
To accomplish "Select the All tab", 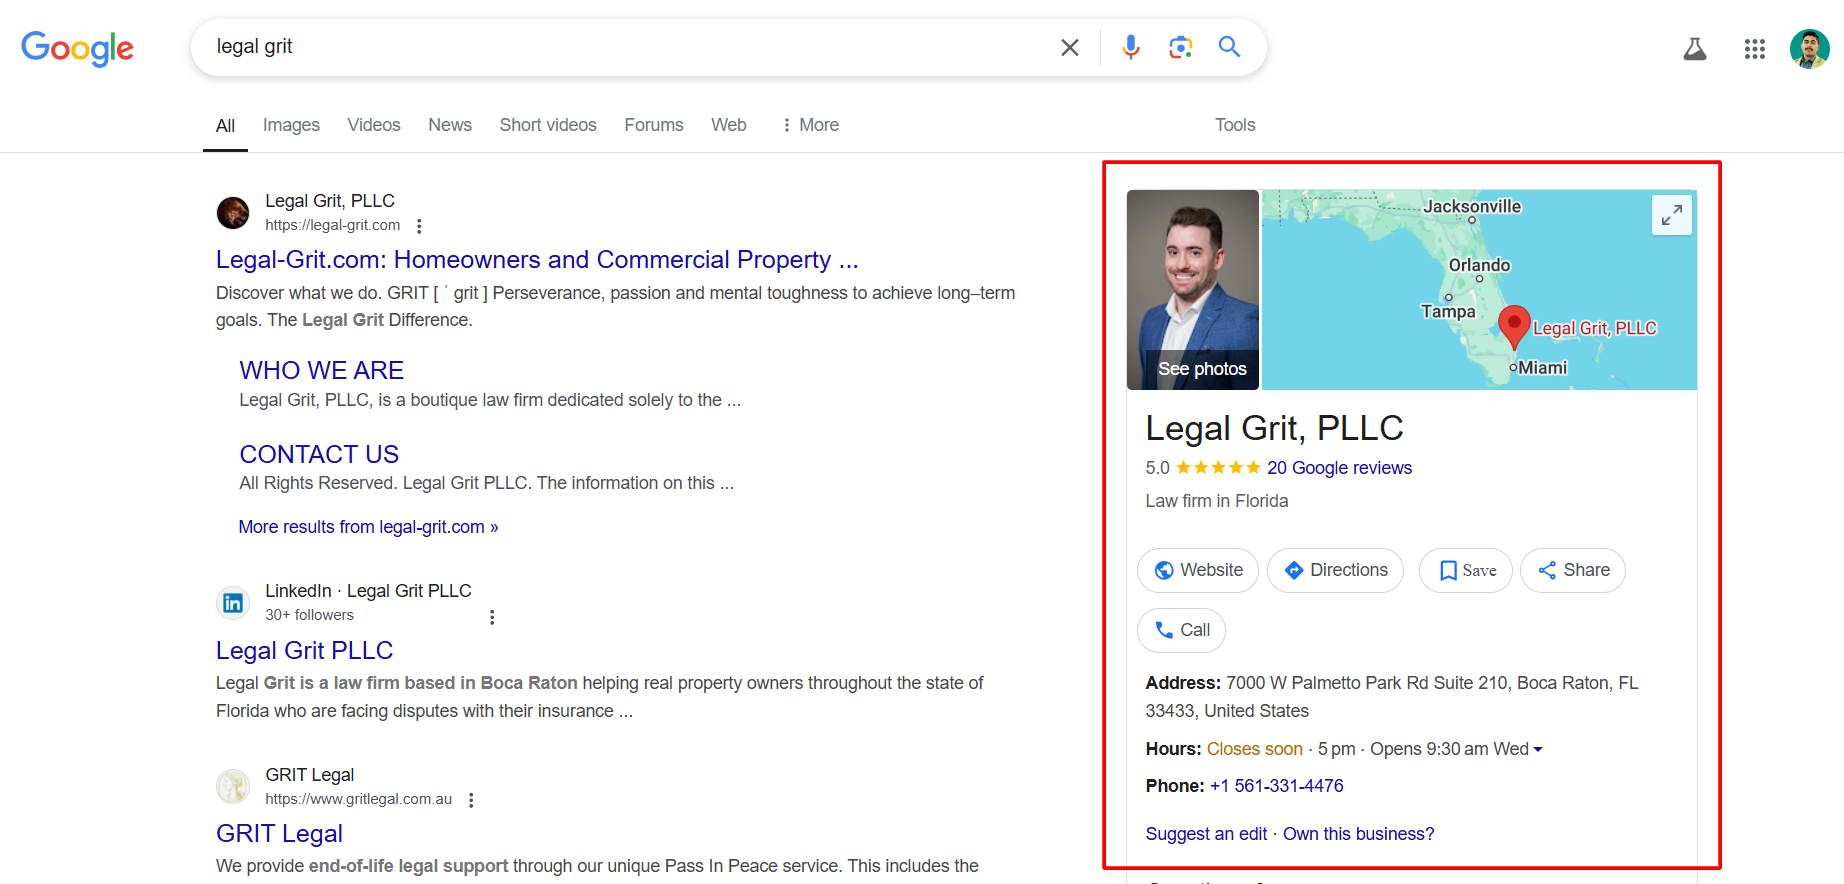I will [225, 126].
